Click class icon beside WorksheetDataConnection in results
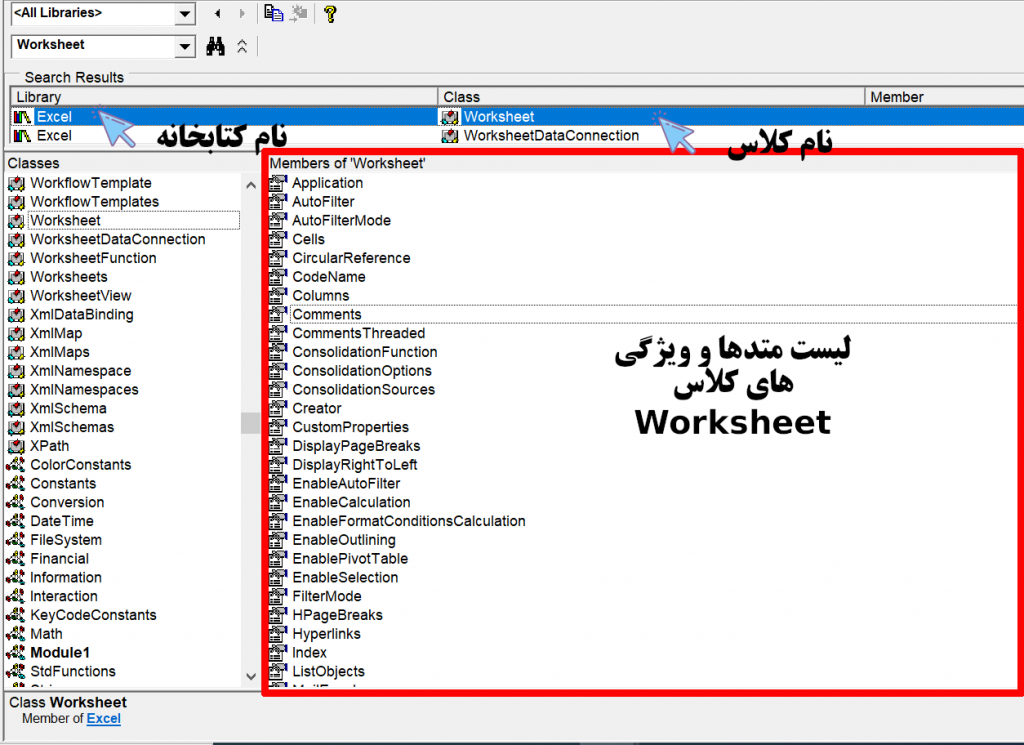Screen dimensions: 1024x745 [450, 136]
